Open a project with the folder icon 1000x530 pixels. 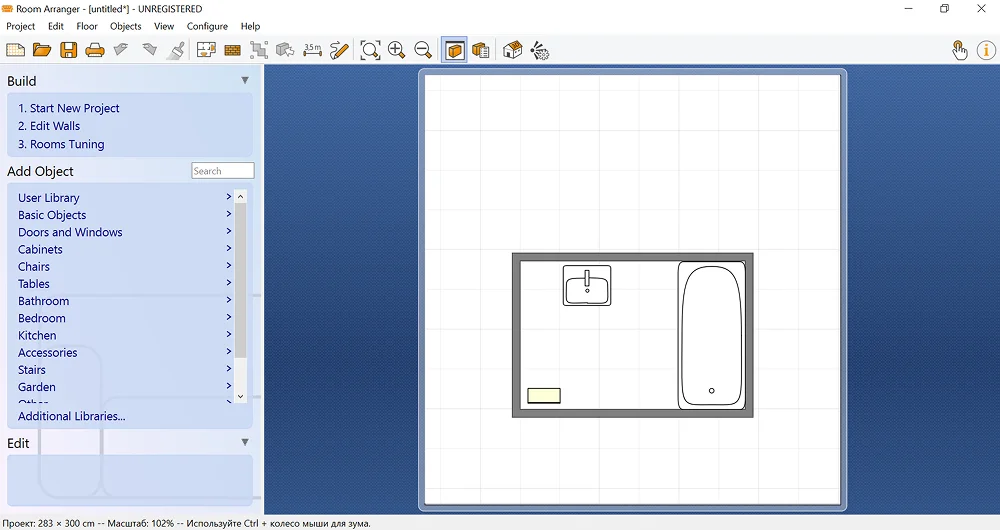pyautogui.click(x=42, y=50)
